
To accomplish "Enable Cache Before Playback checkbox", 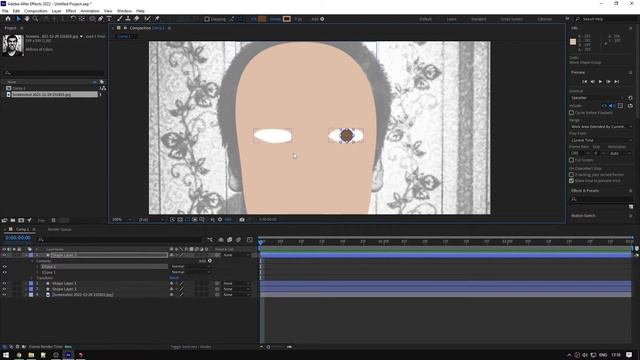I will coord(571,113).
